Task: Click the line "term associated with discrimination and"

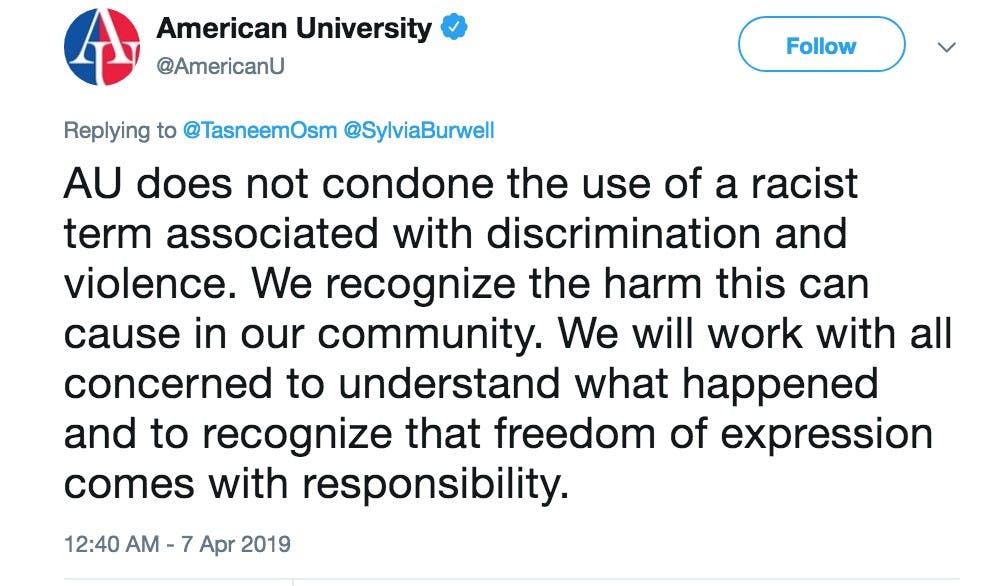Action: coord(455,233)
